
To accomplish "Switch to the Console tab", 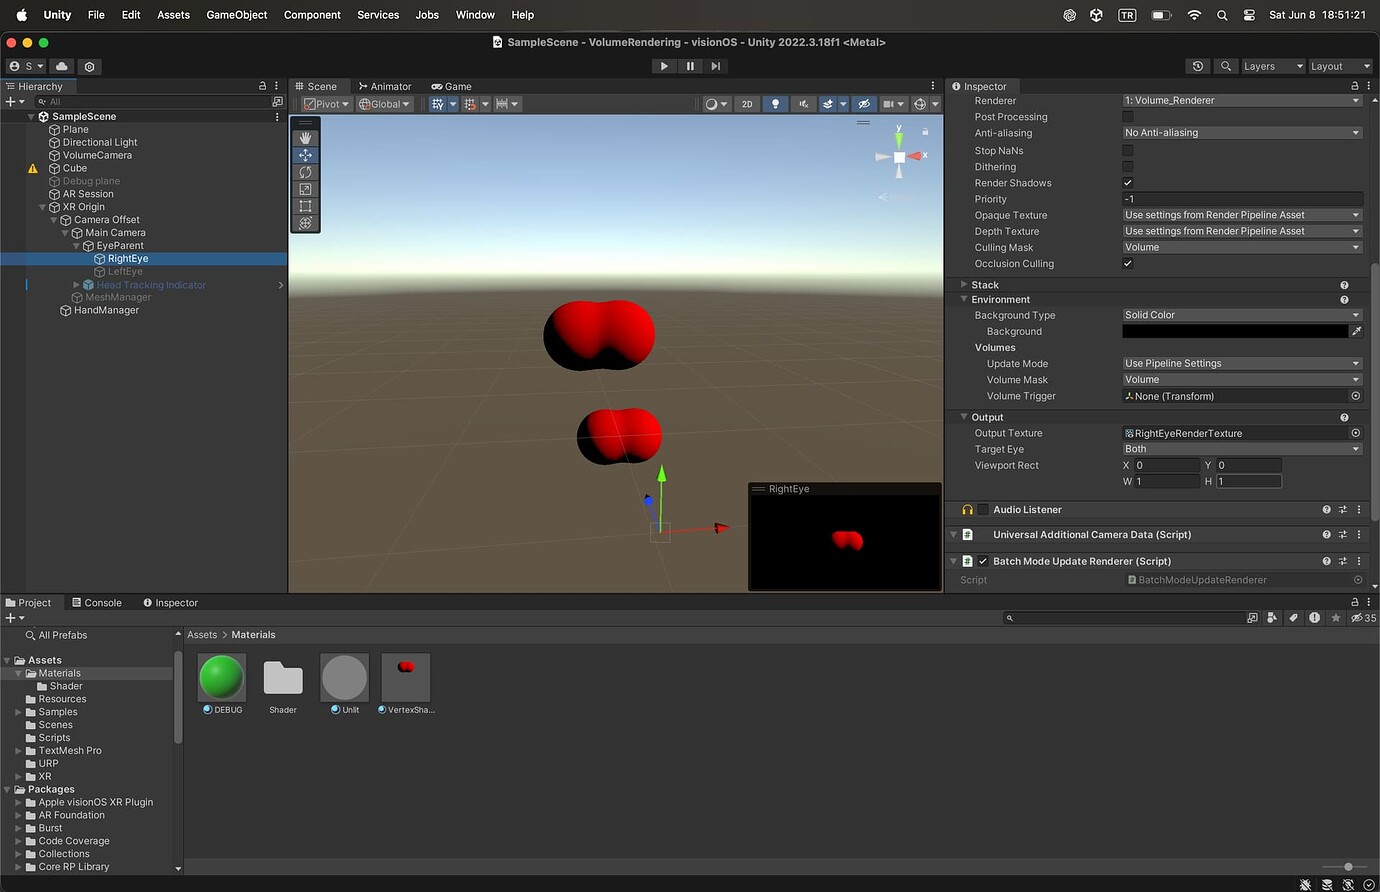I will (97, 602).
